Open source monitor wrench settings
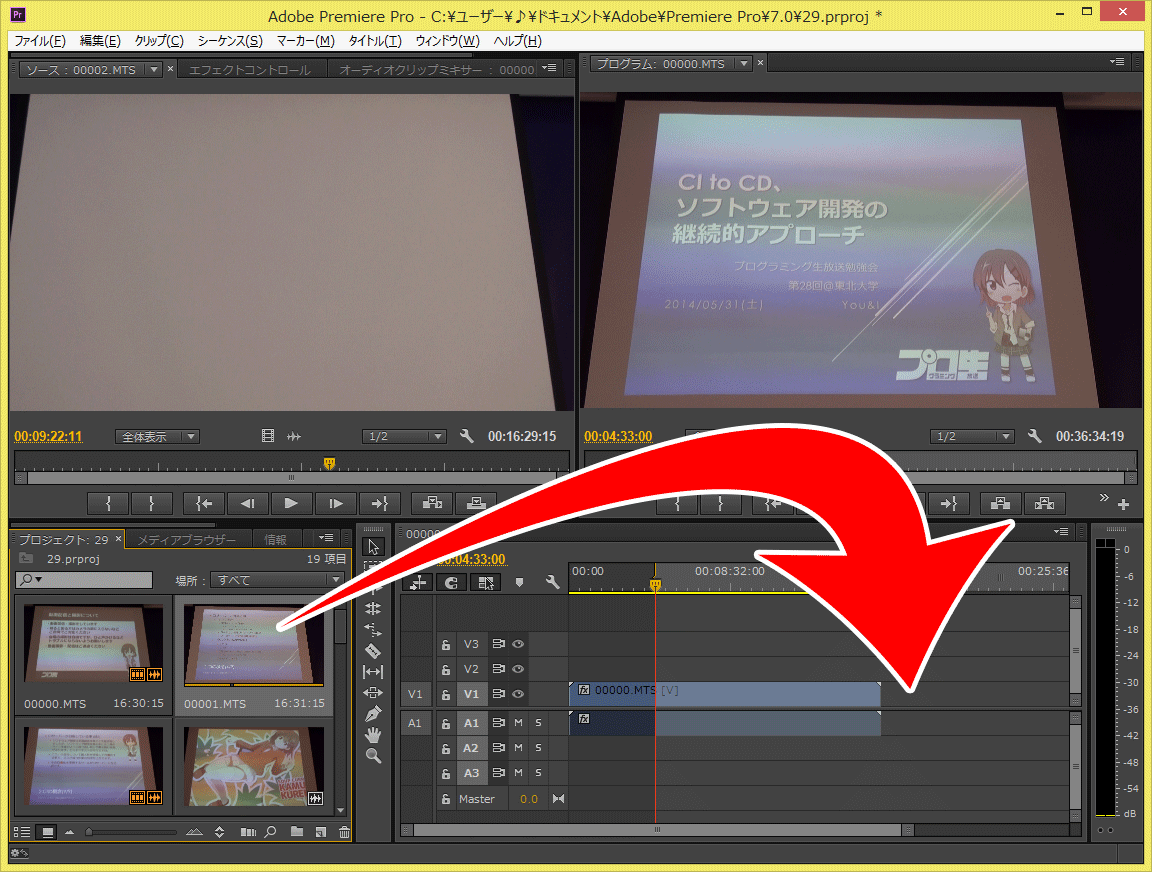Screen dimensions: 1152x872 point(466,436)
